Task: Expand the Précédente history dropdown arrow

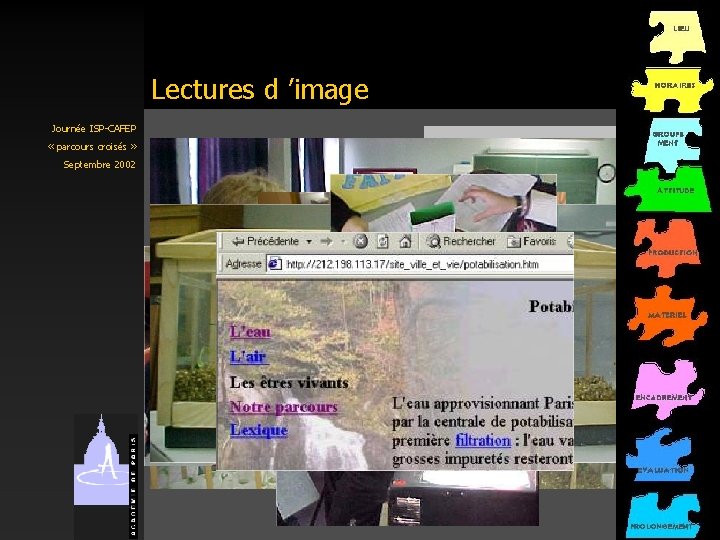Action: tap(309, 242)
